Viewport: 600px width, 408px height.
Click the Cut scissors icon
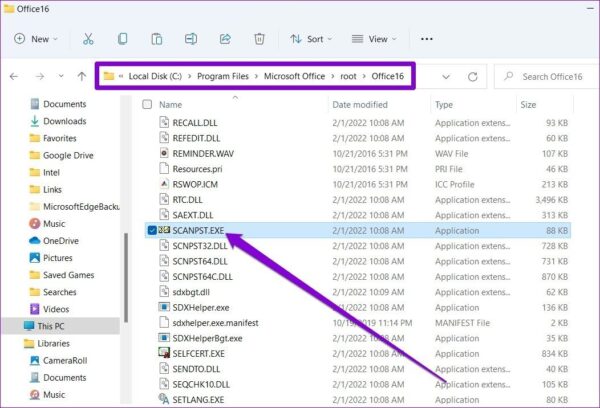pyautogui.click(x=88, y=39)
